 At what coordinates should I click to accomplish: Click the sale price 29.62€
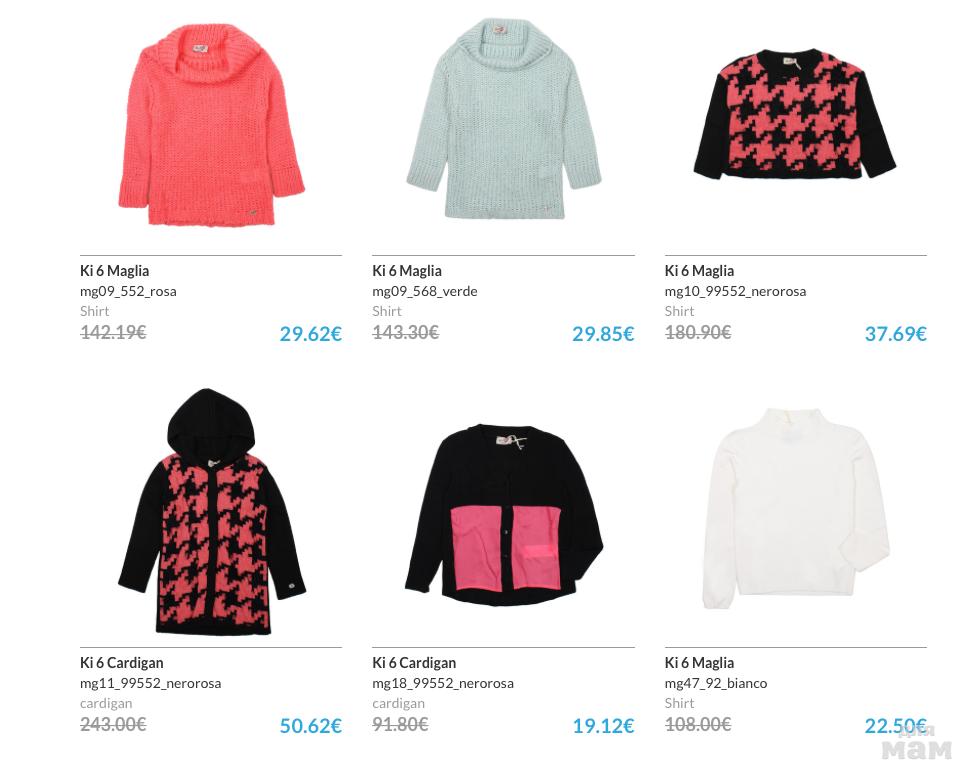(310, 334)
